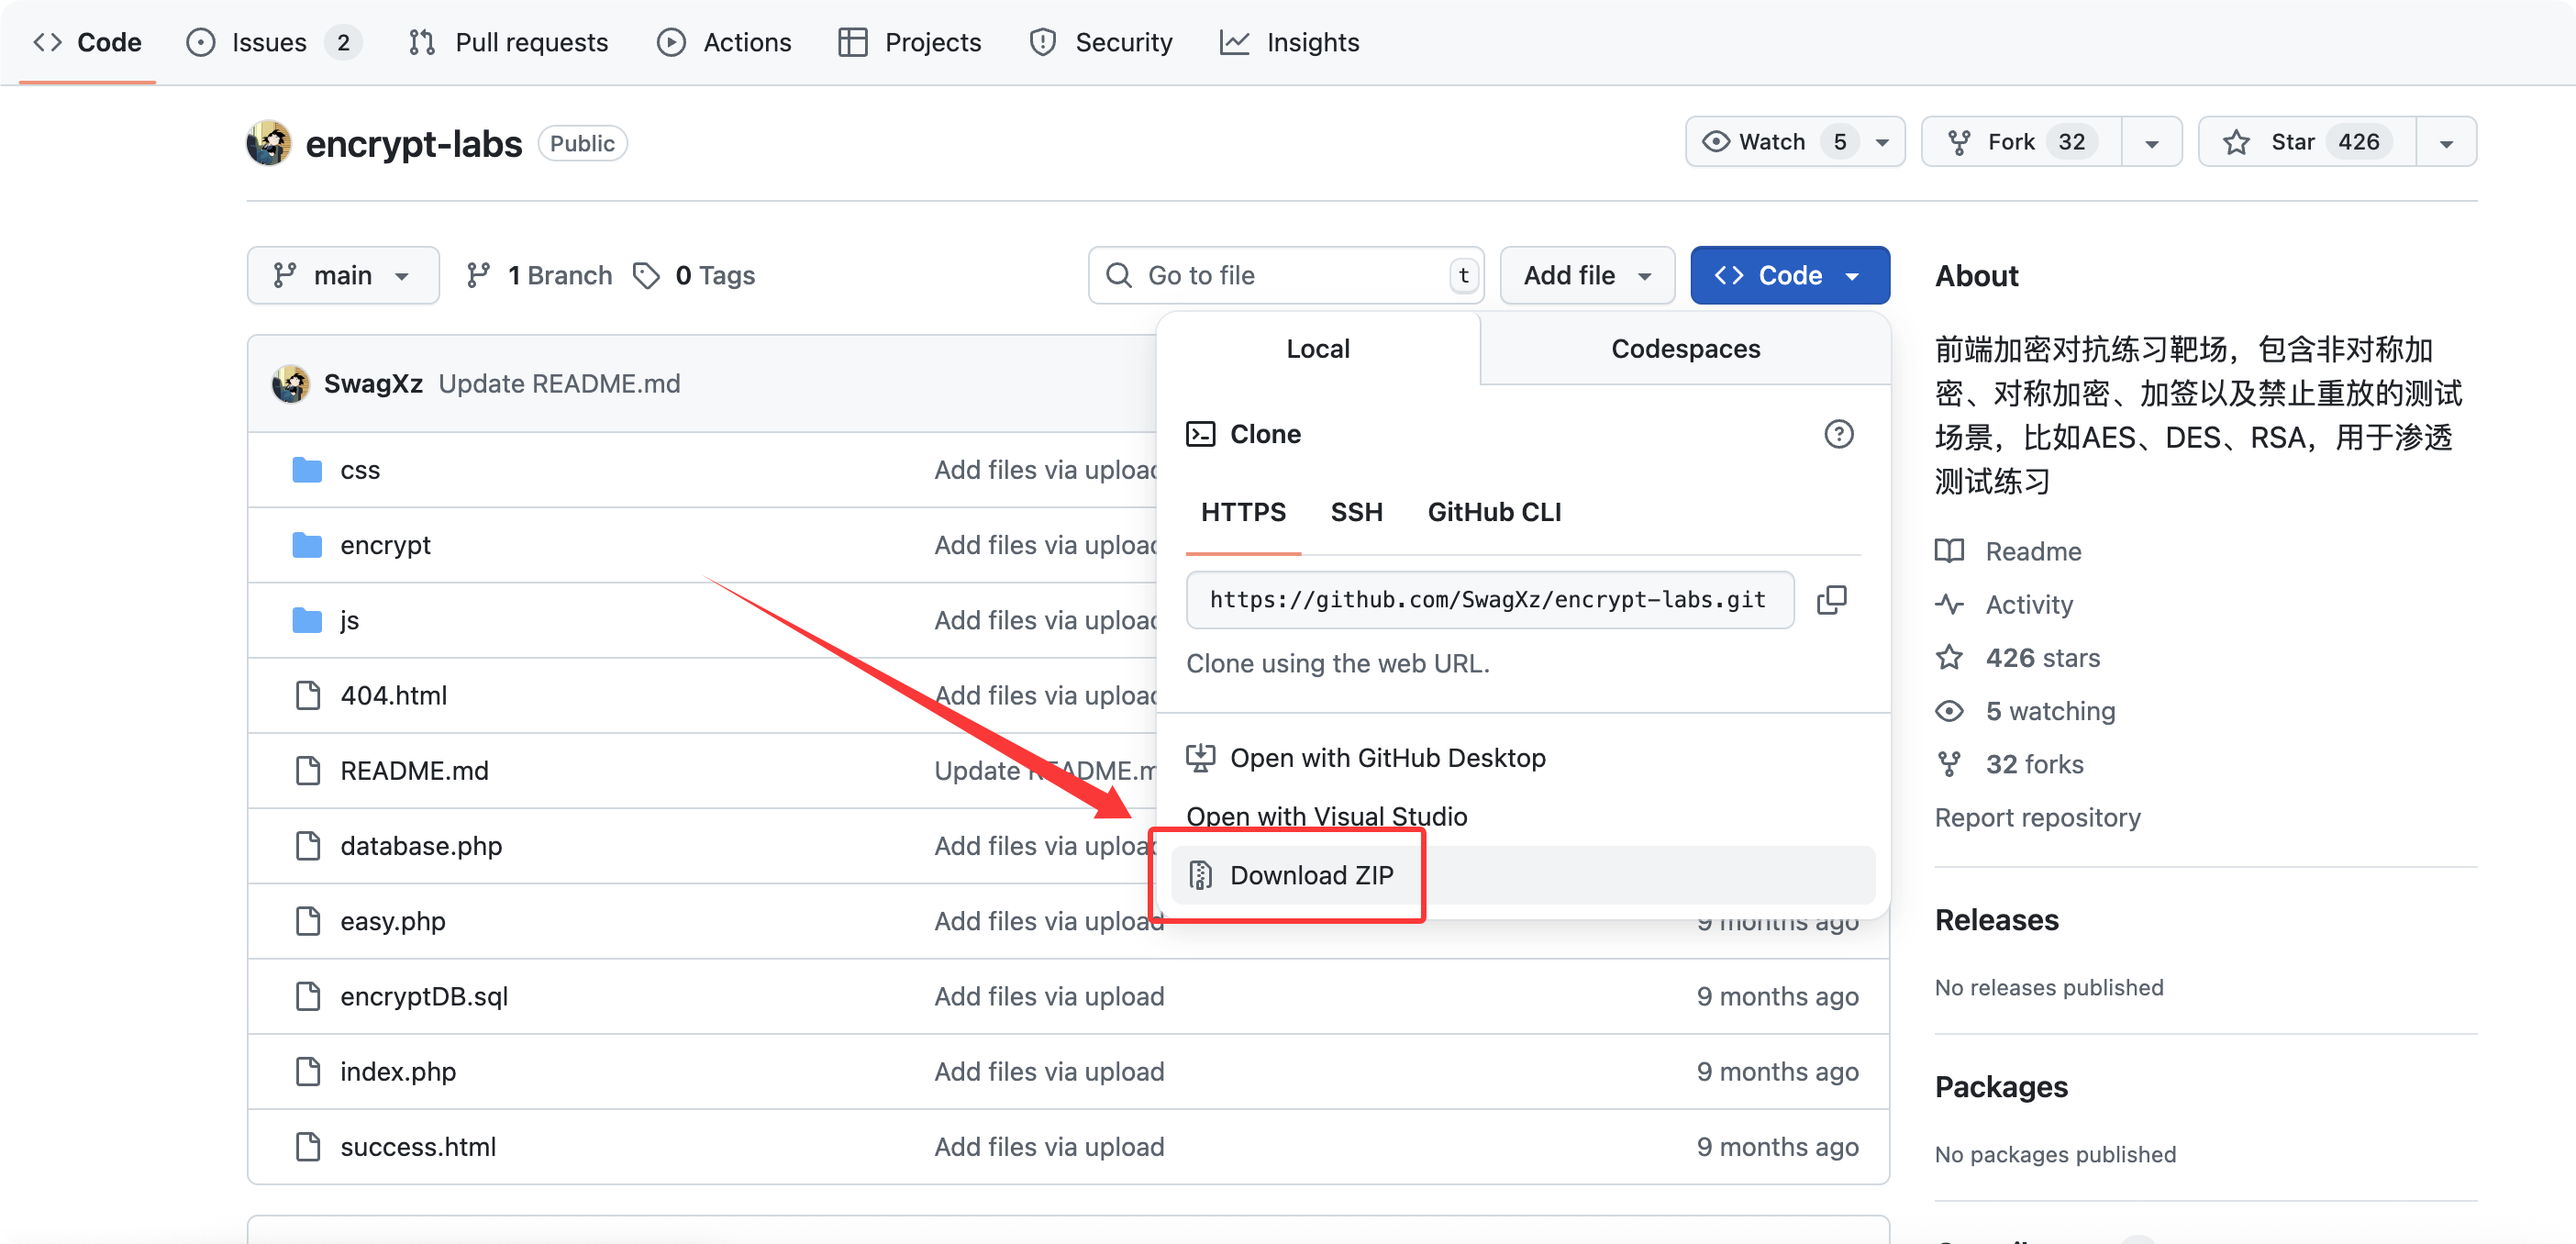Expand fork options dropdown arrow
The height and width of the screenshot is (1244, 2576).
pyautogui.click(x=2152, y=142)
